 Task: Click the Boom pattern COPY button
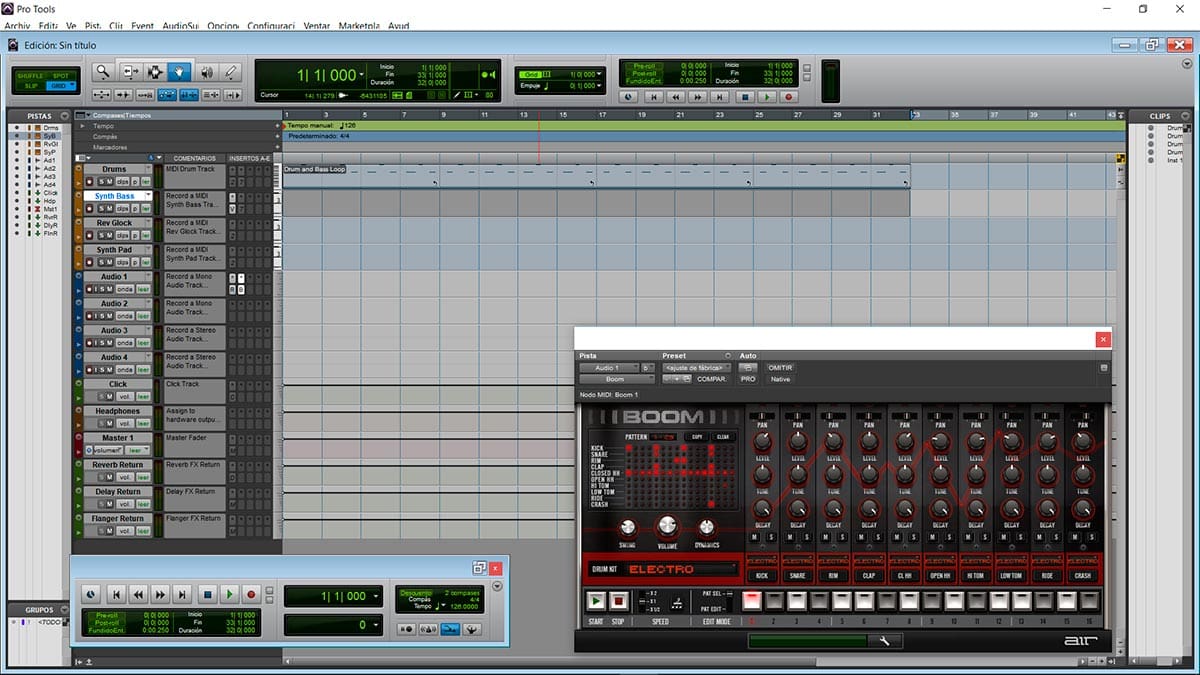click(697, 437)
